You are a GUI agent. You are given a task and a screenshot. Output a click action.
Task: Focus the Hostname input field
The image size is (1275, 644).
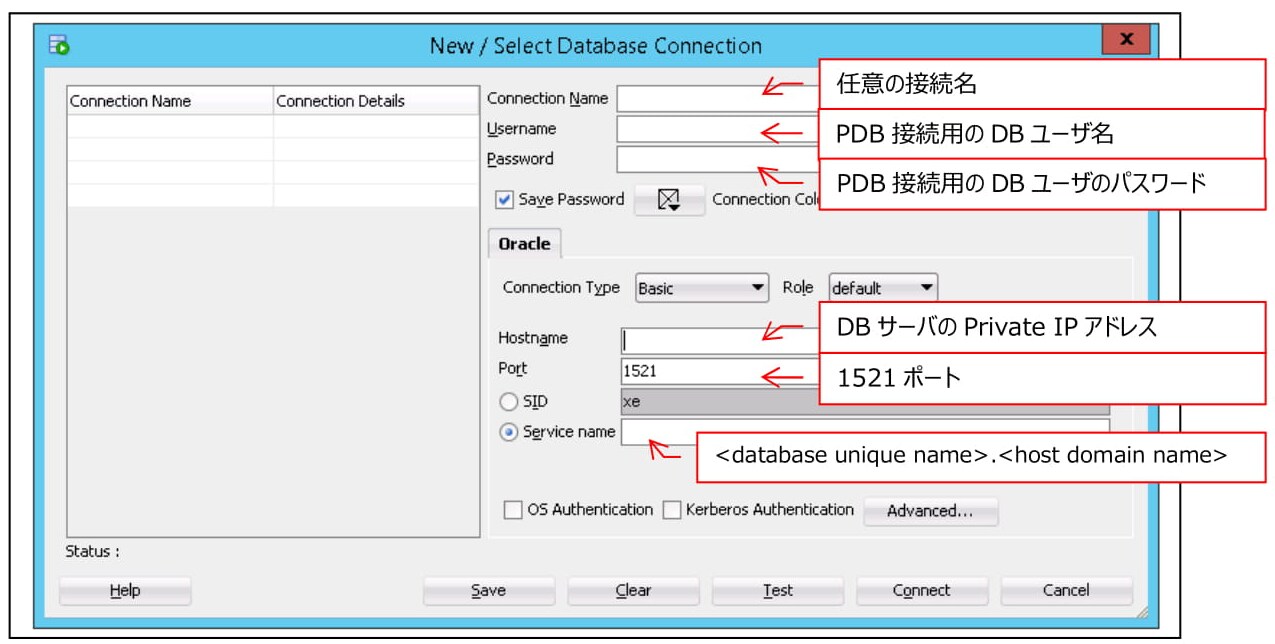tap(720, 341)
